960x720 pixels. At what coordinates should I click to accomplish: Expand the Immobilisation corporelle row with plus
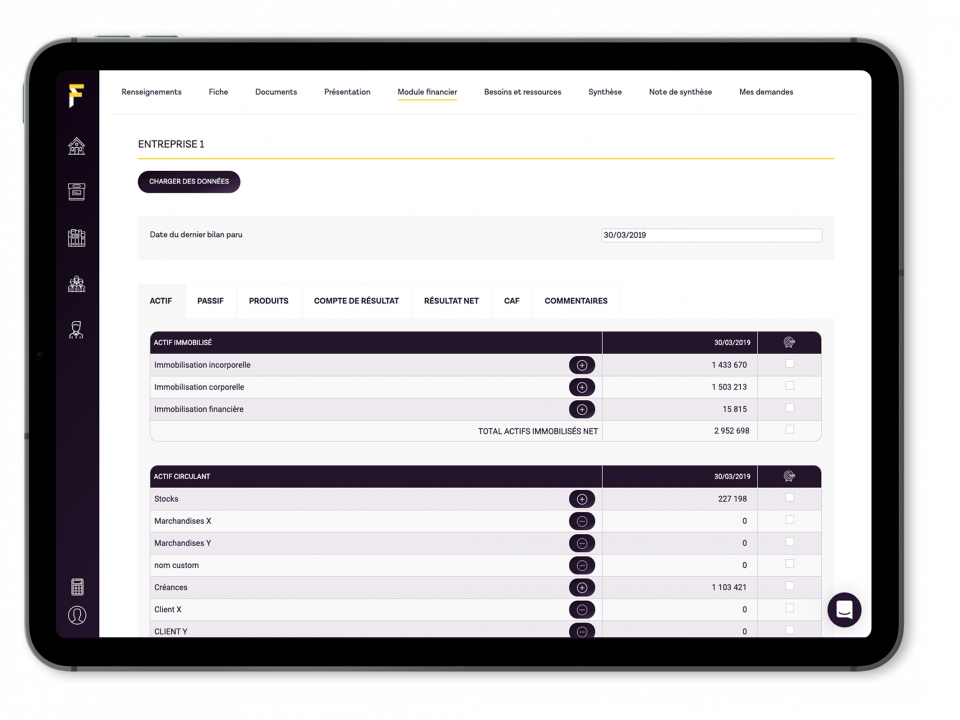[582, 387]
